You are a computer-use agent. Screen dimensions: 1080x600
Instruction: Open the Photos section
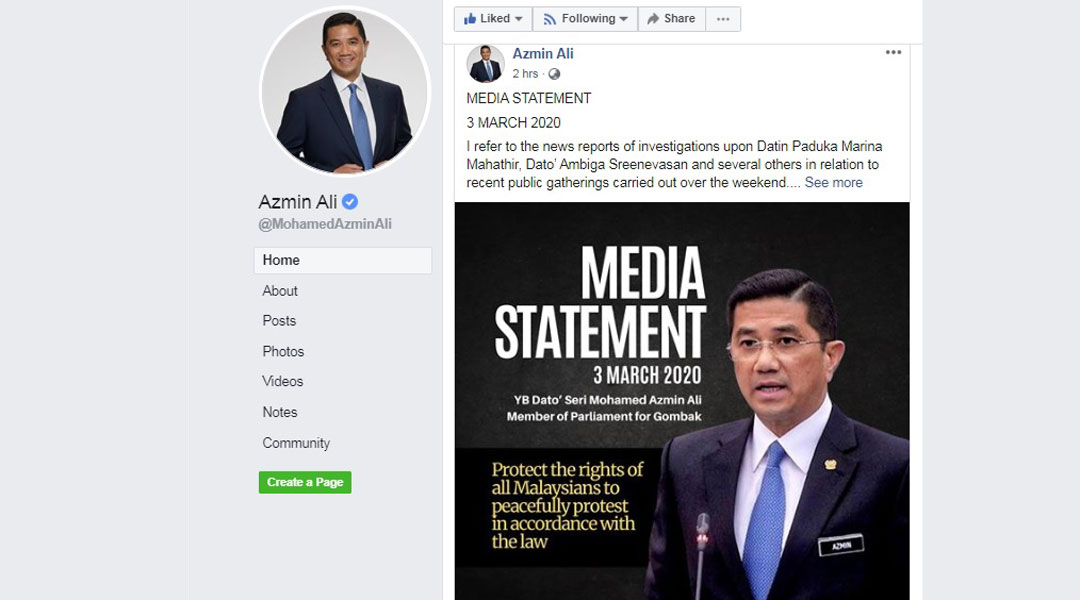coord(283,351)
